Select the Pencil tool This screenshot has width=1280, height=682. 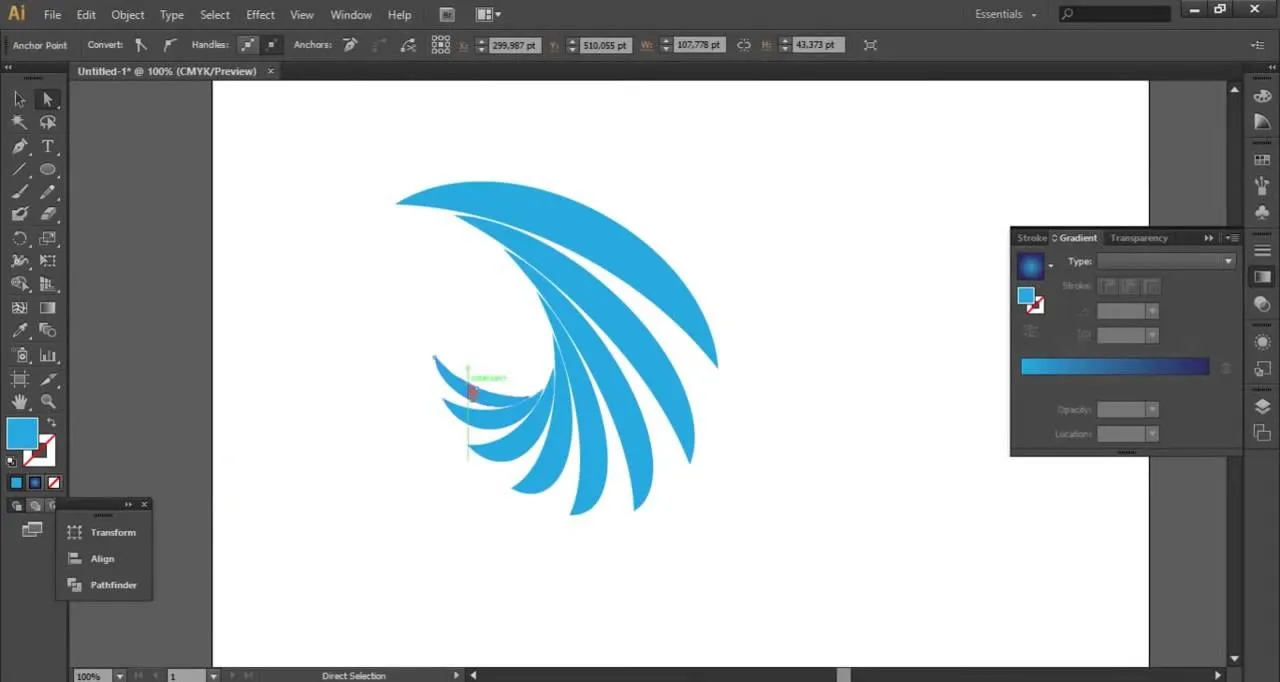[x=47, y=192]
